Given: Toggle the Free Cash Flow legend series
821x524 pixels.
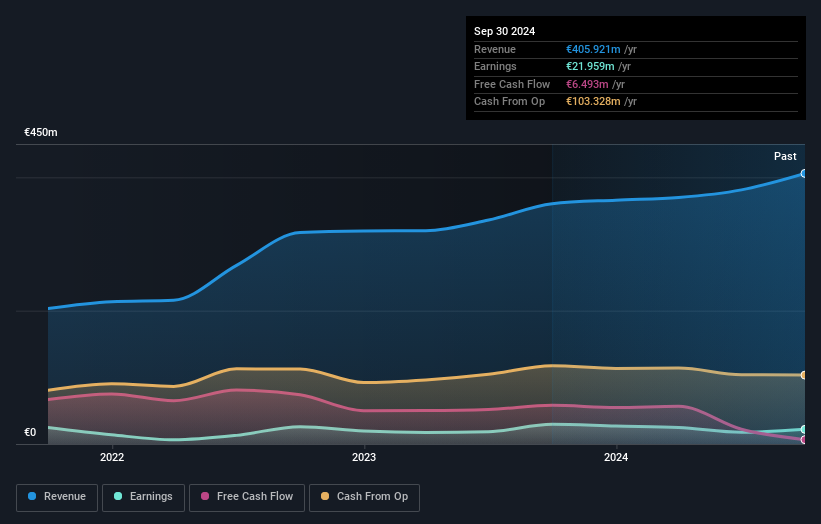Looking at the screenshot, I should tap(247, 497).
